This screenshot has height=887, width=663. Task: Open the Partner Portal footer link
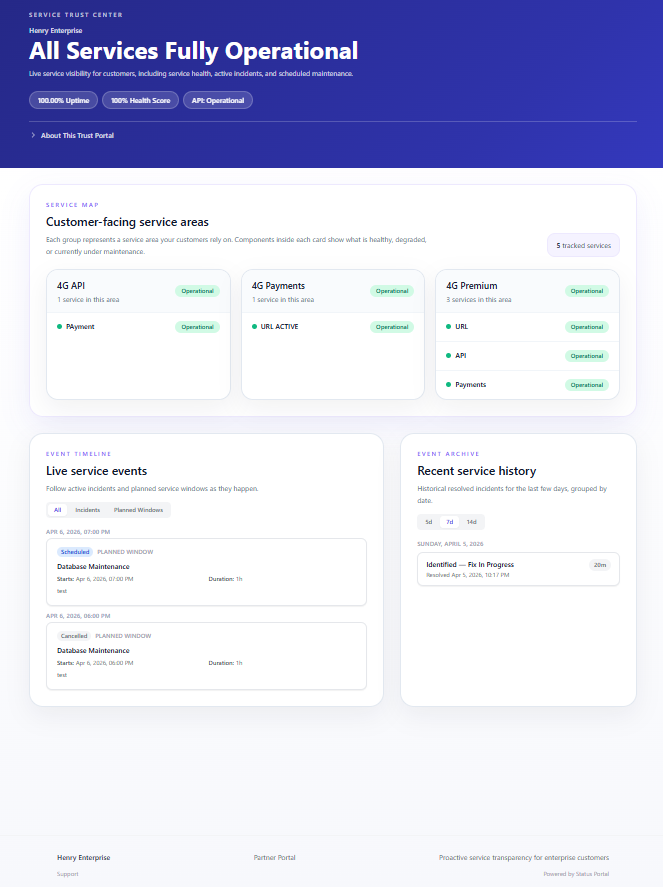click(274, 857)
